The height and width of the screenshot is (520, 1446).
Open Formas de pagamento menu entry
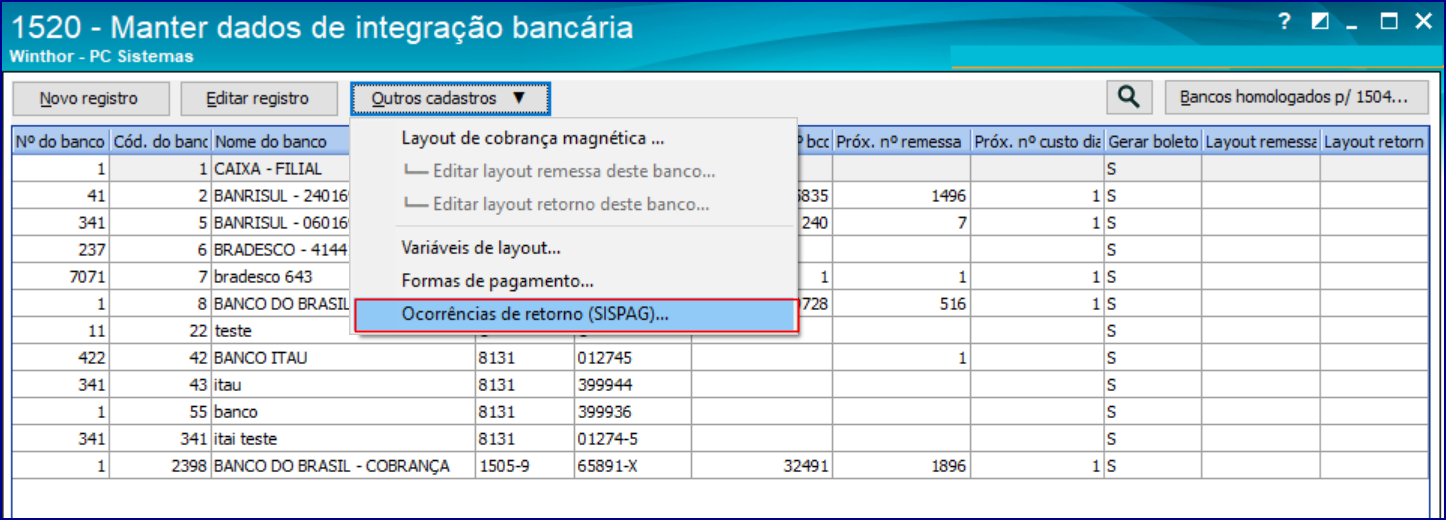click(498, 281)
